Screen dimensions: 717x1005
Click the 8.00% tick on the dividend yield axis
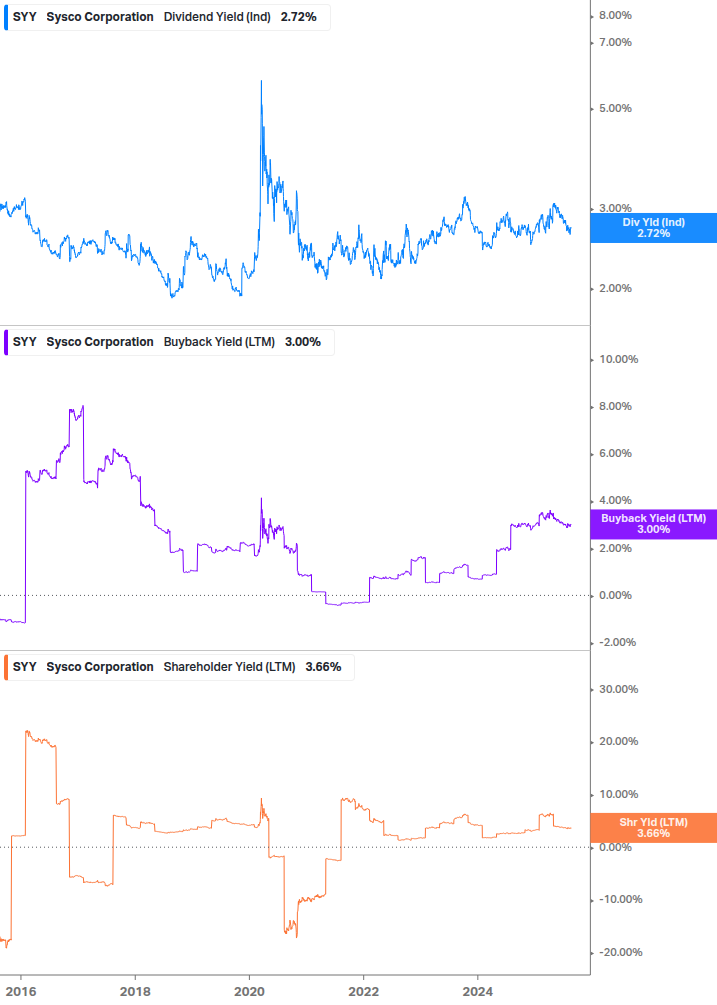(x=615, y=15)
